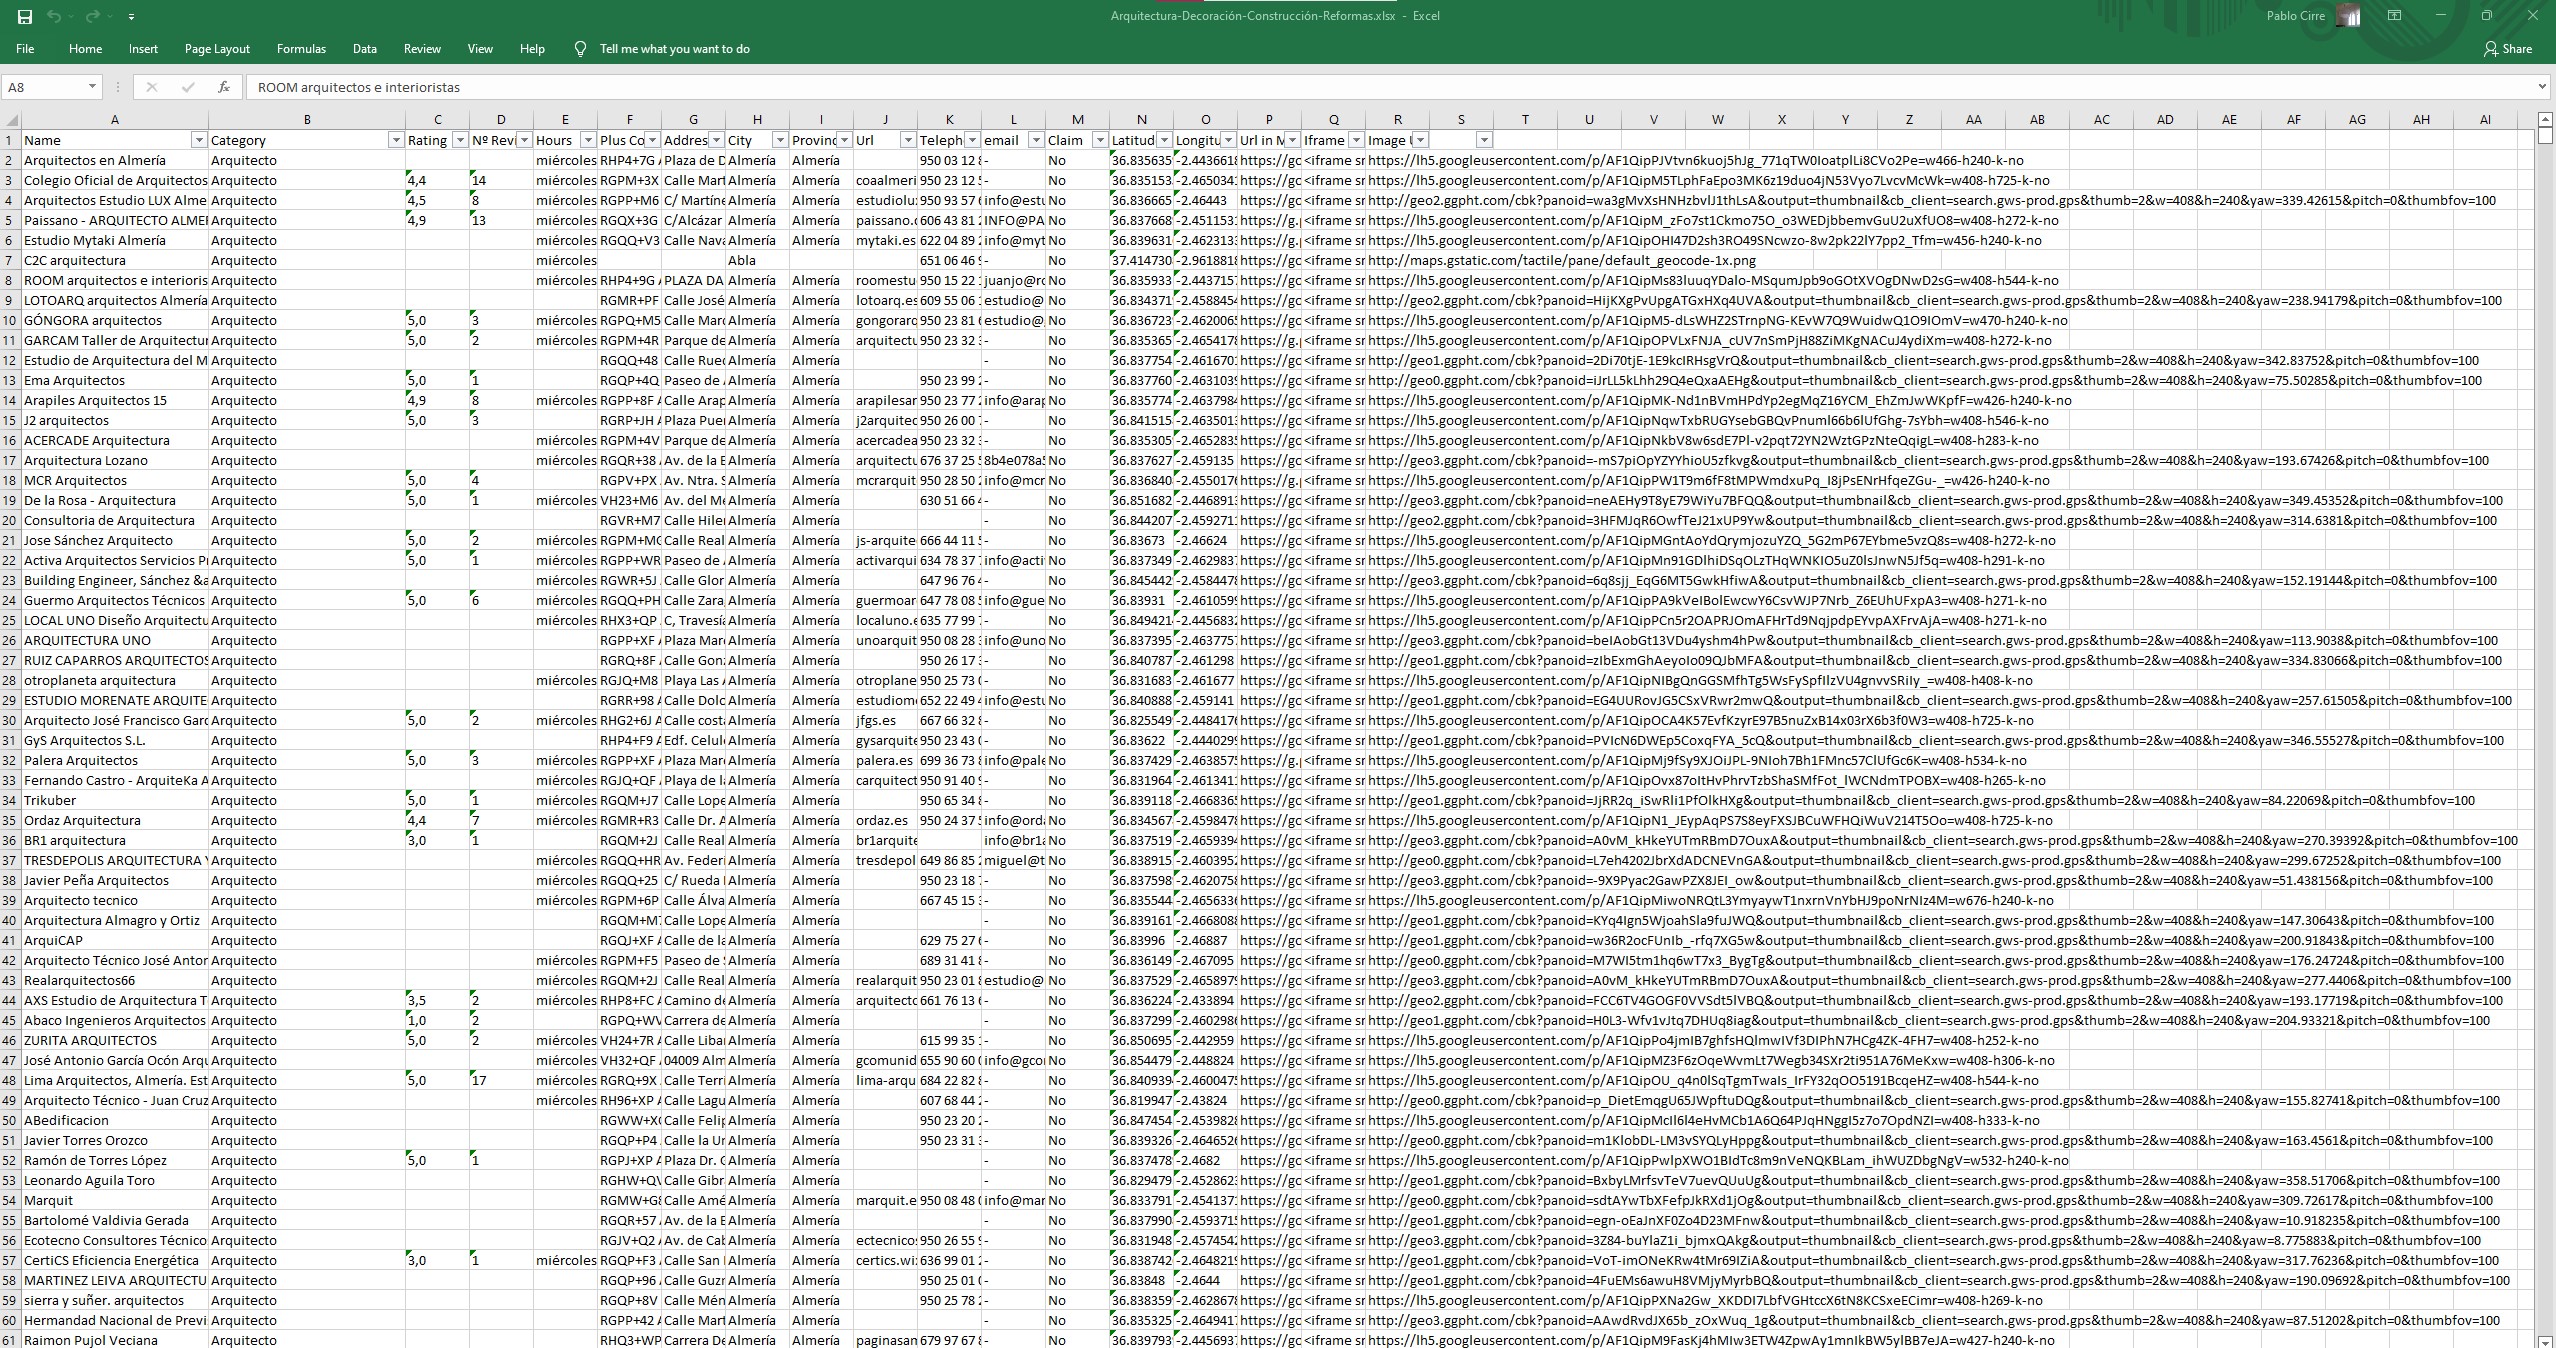Open the Help tab
Screen dimensions: 2556x1348
[x=532, y=49]
